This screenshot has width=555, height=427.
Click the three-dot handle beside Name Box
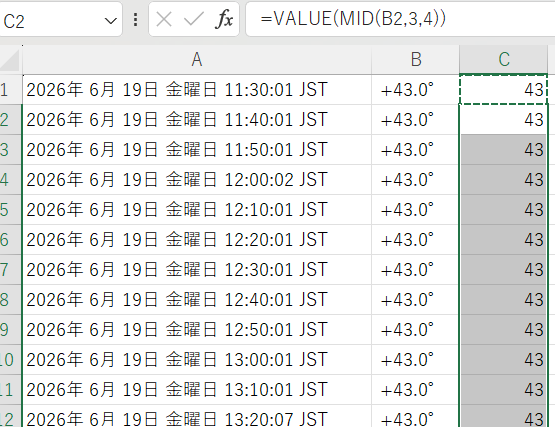136,20
